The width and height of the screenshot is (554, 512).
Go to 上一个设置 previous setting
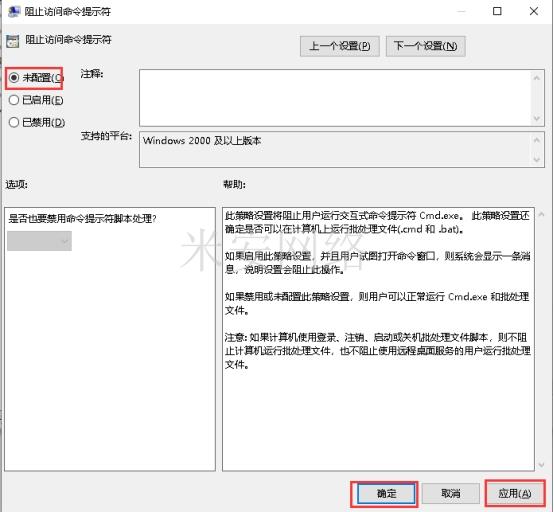coord(340,46)
